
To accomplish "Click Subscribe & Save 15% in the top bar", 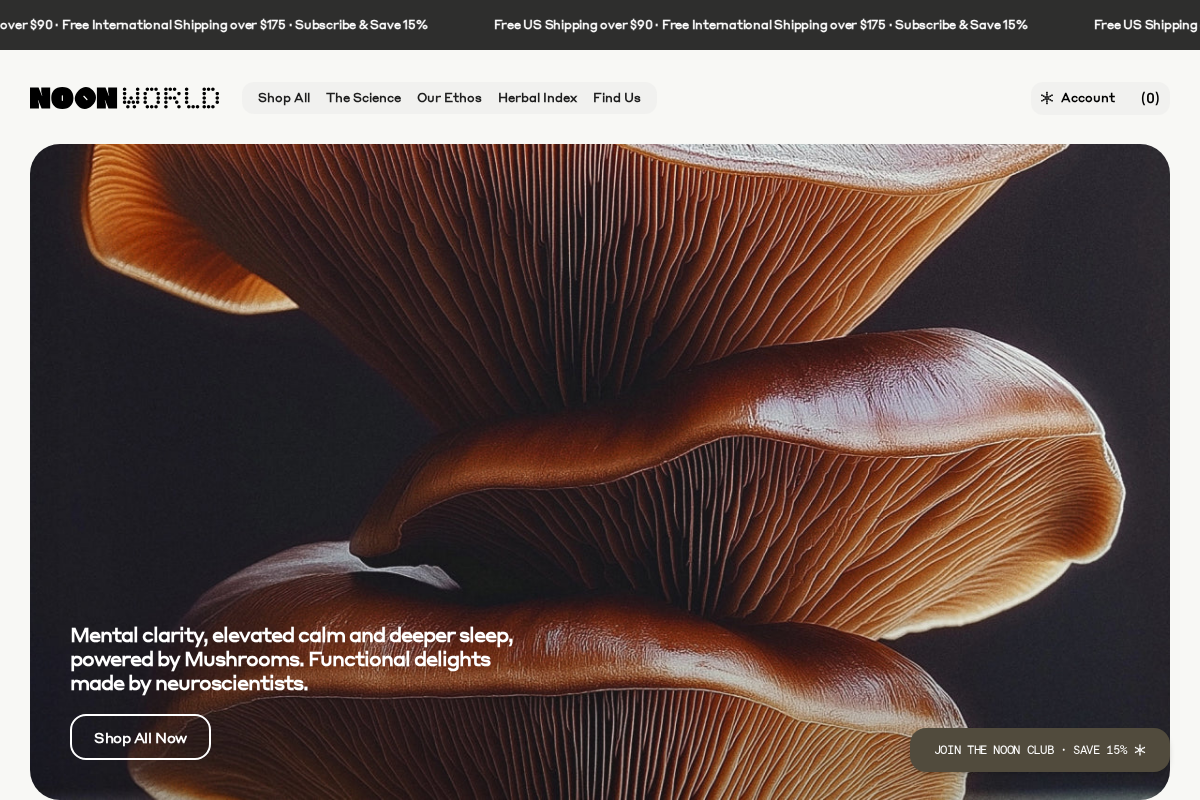I will click(961, 25).
